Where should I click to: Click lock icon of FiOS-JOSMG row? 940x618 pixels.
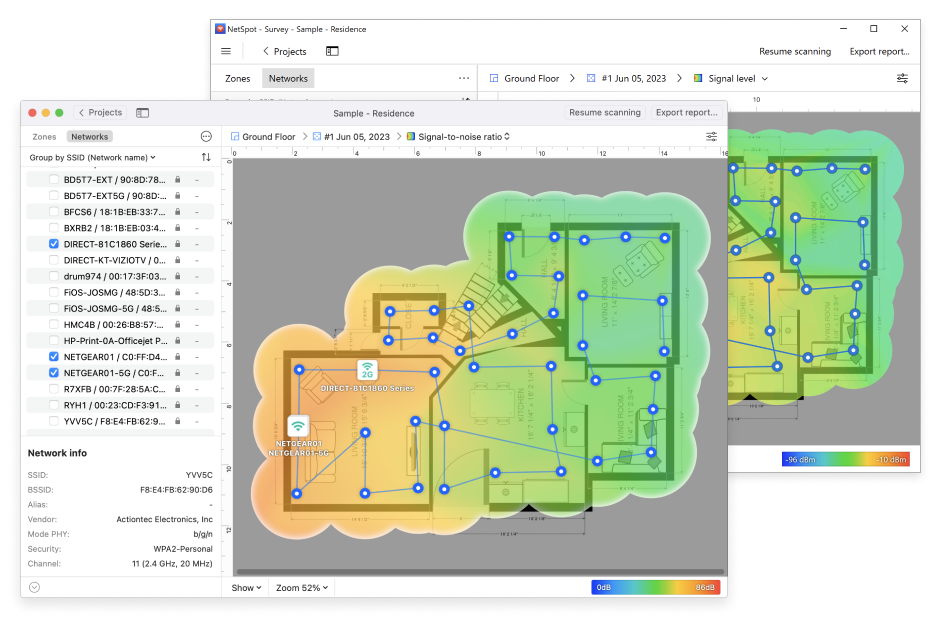[177, 293]
